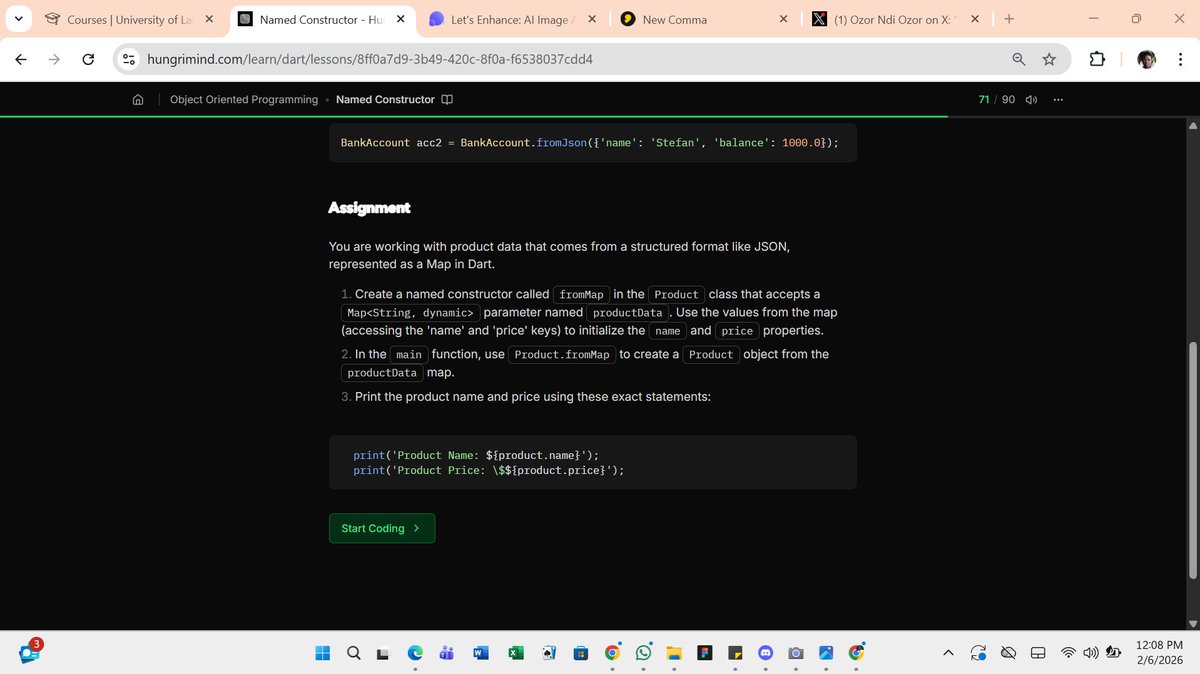
Task: Open a new browser tab
Action: point(1009,19)
